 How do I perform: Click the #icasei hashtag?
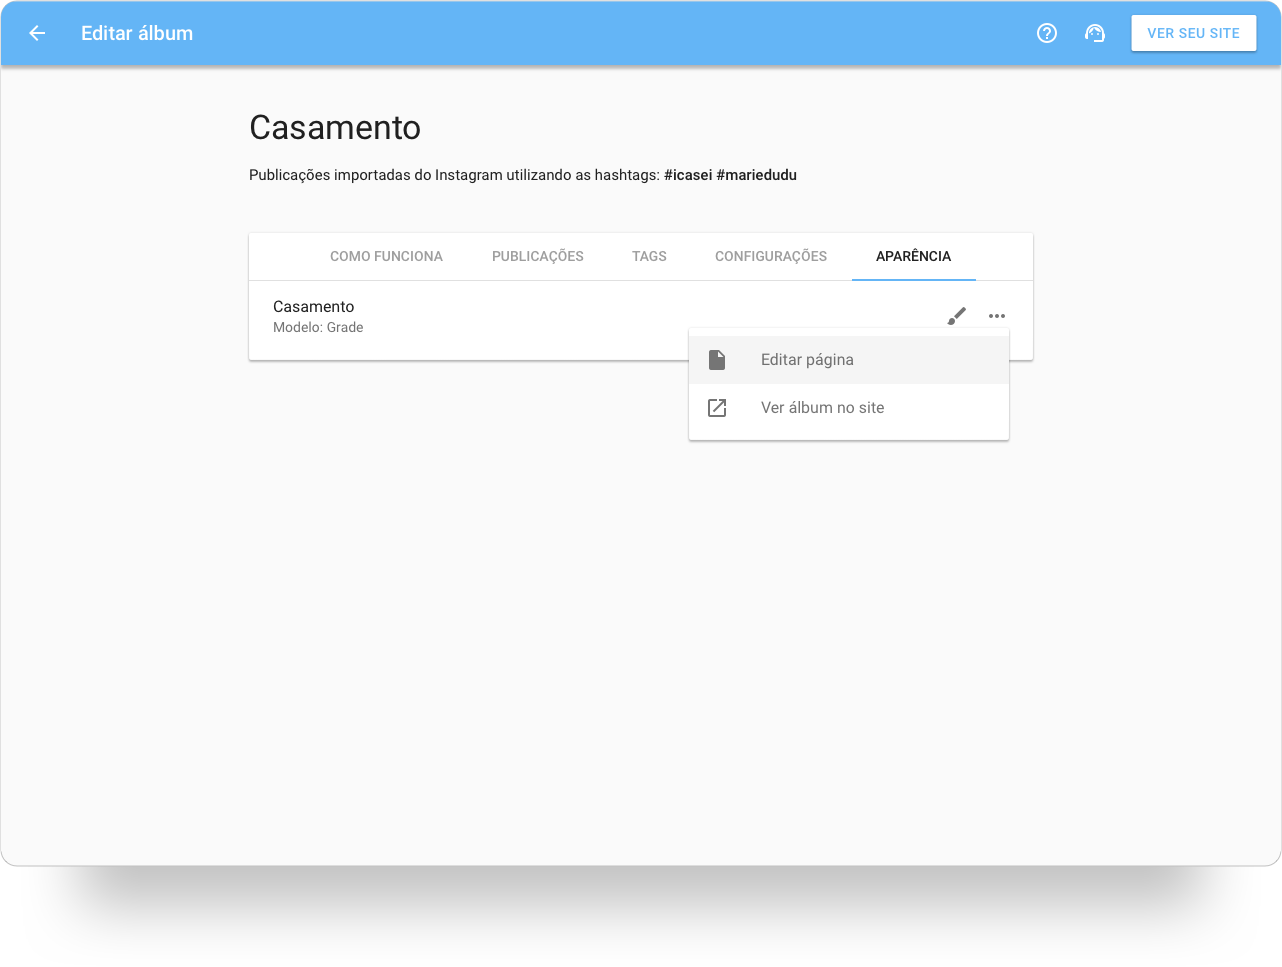pyautogui.click(x=687, y=175)
